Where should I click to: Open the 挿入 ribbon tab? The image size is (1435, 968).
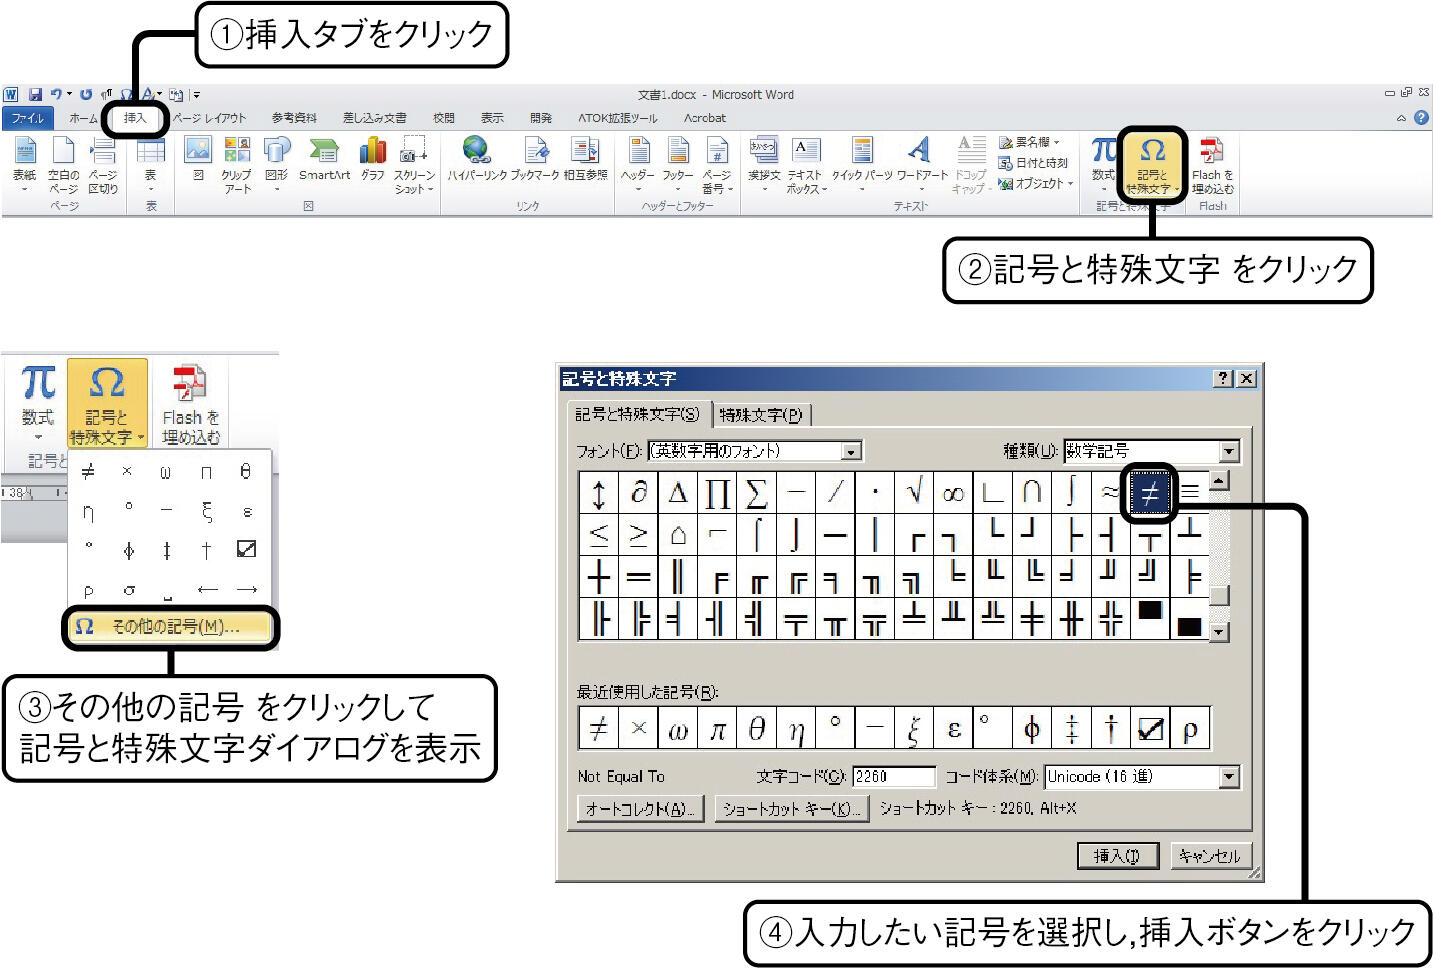click(135, 118)
